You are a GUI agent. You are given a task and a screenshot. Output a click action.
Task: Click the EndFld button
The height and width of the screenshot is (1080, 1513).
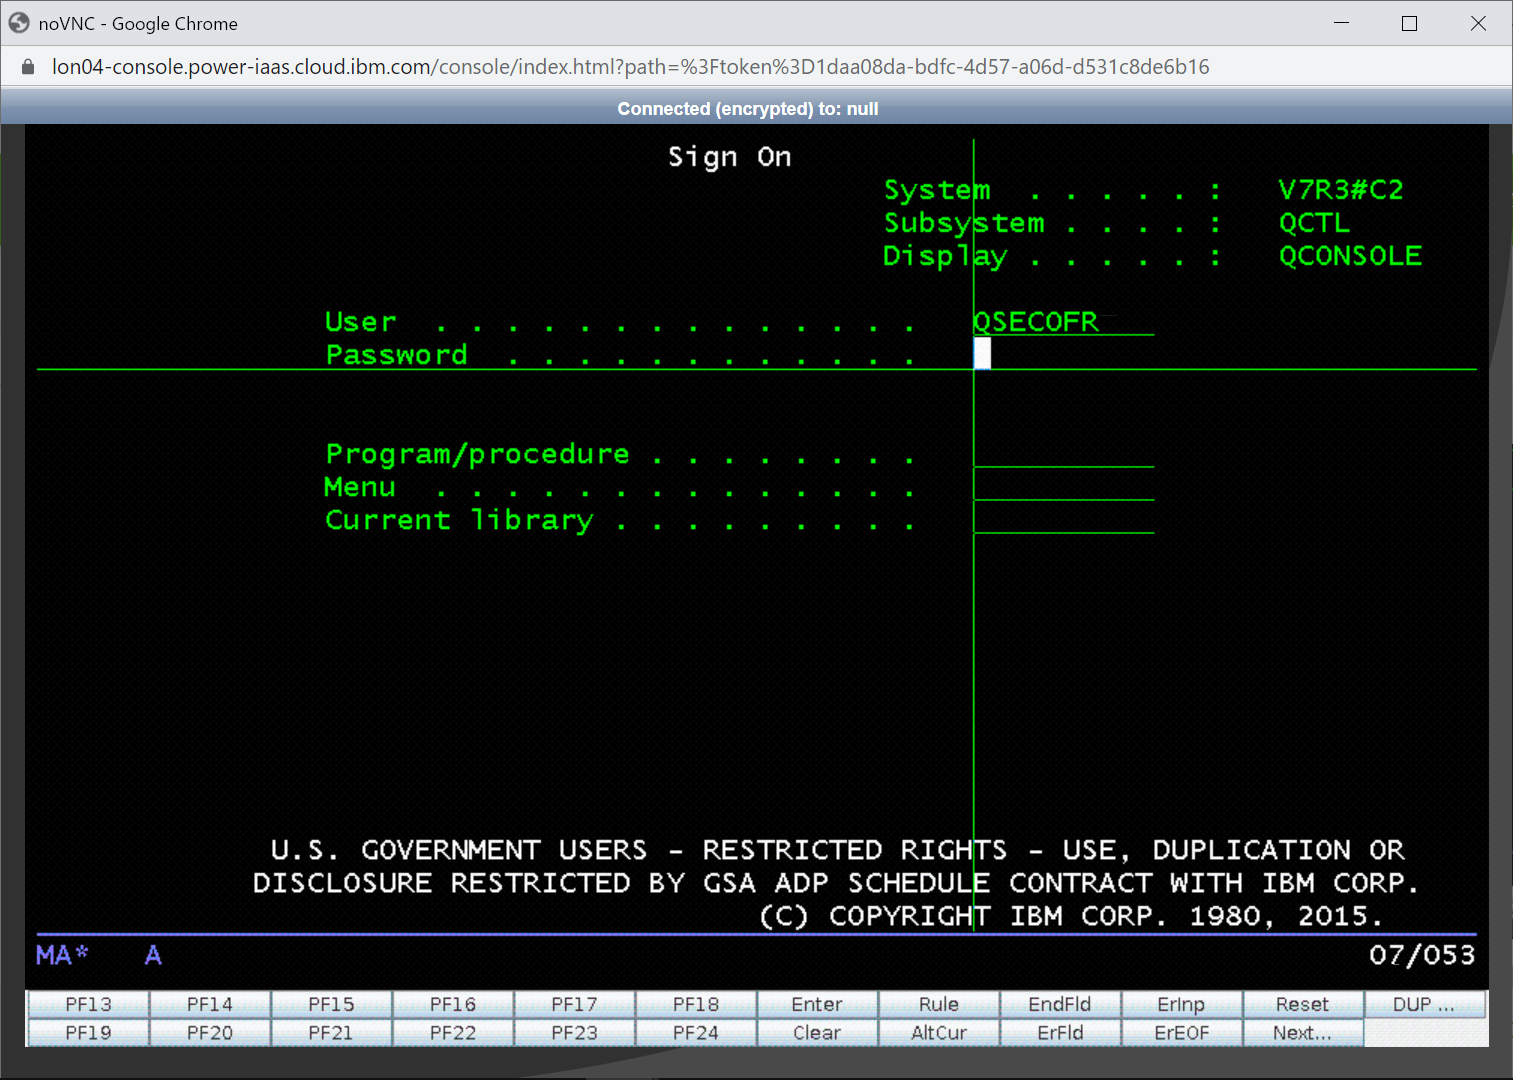tap(1060, 1004)
